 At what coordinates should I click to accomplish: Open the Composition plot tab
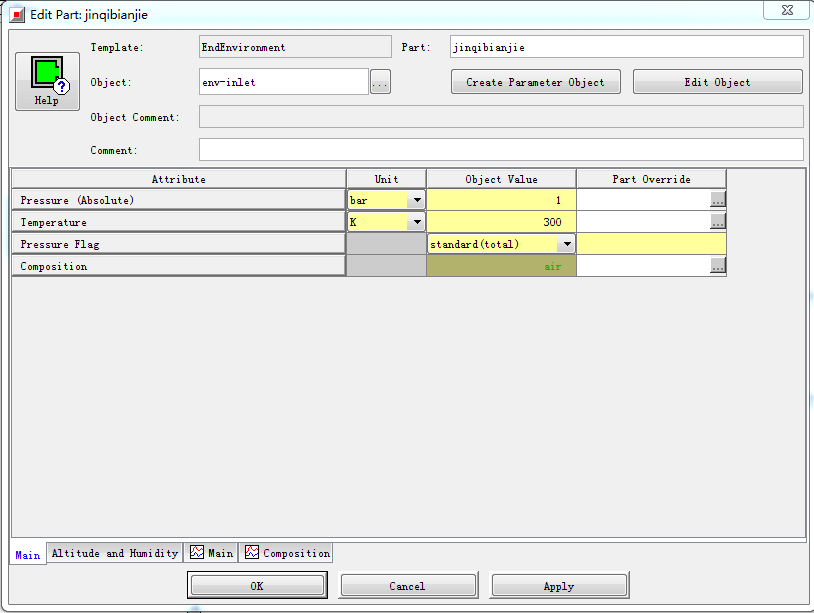[x=287, y=553]
